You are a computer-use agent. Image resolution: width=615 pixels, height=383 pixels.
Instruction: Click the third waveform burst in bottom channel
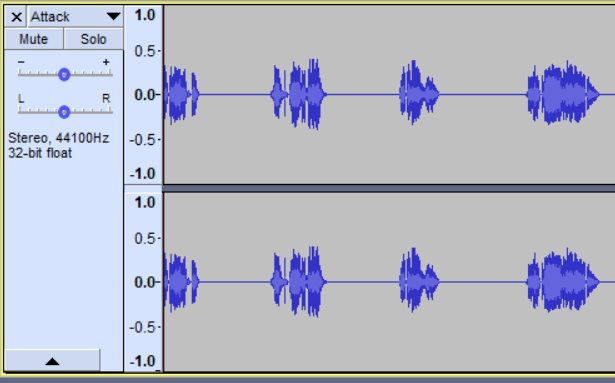419,281
